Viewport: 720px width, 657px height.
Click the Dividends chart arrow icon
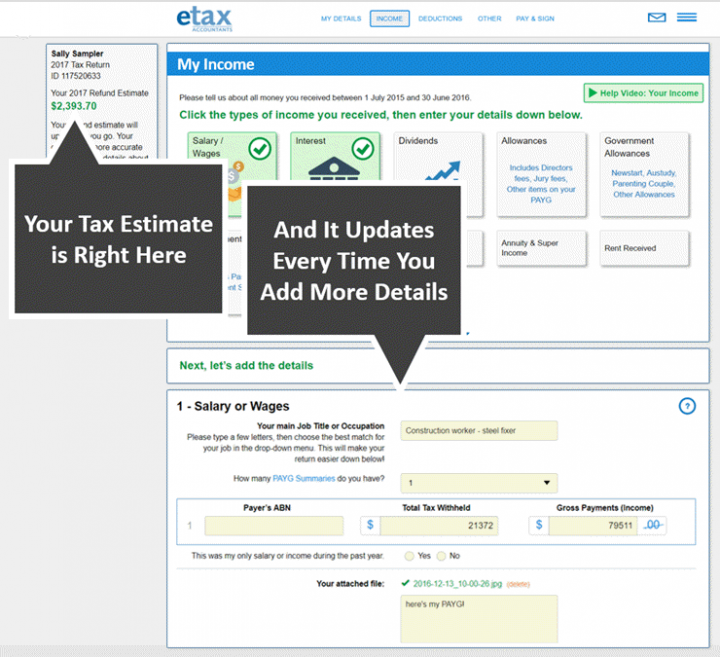pyautogui.click(x=443, y=170)
